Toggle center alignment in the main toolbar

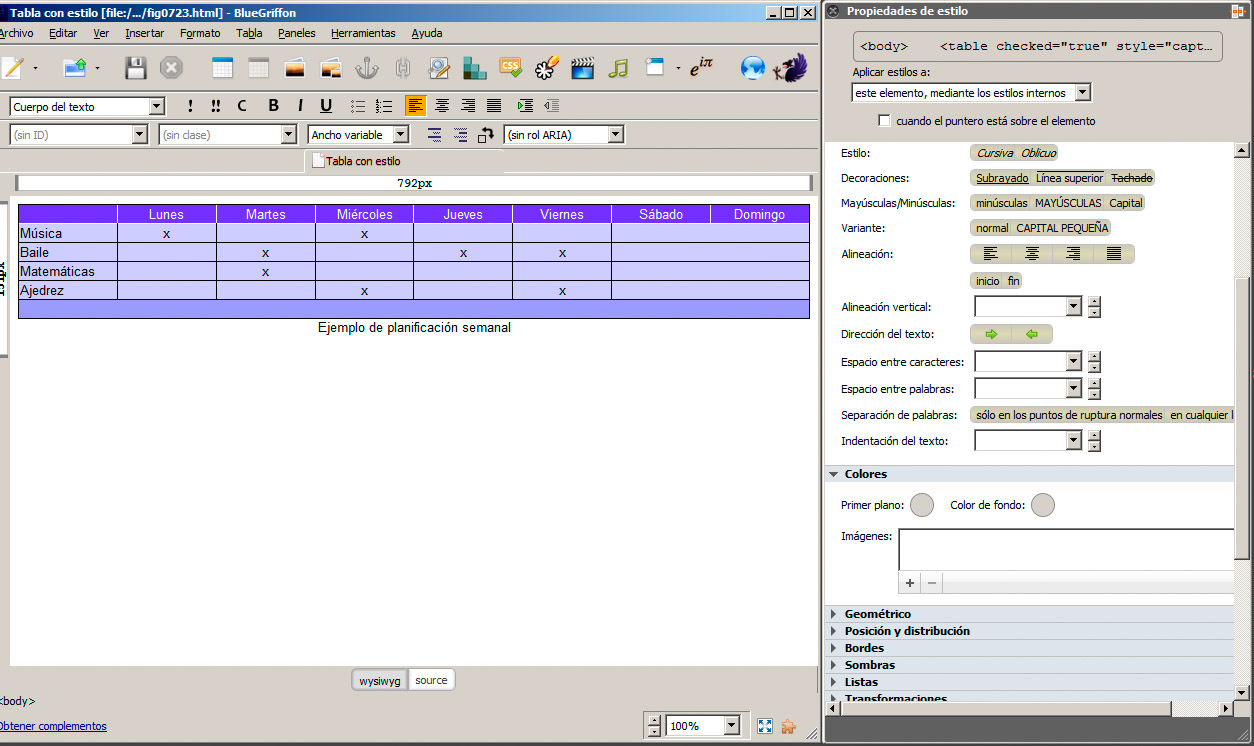(x=442, y=106)
